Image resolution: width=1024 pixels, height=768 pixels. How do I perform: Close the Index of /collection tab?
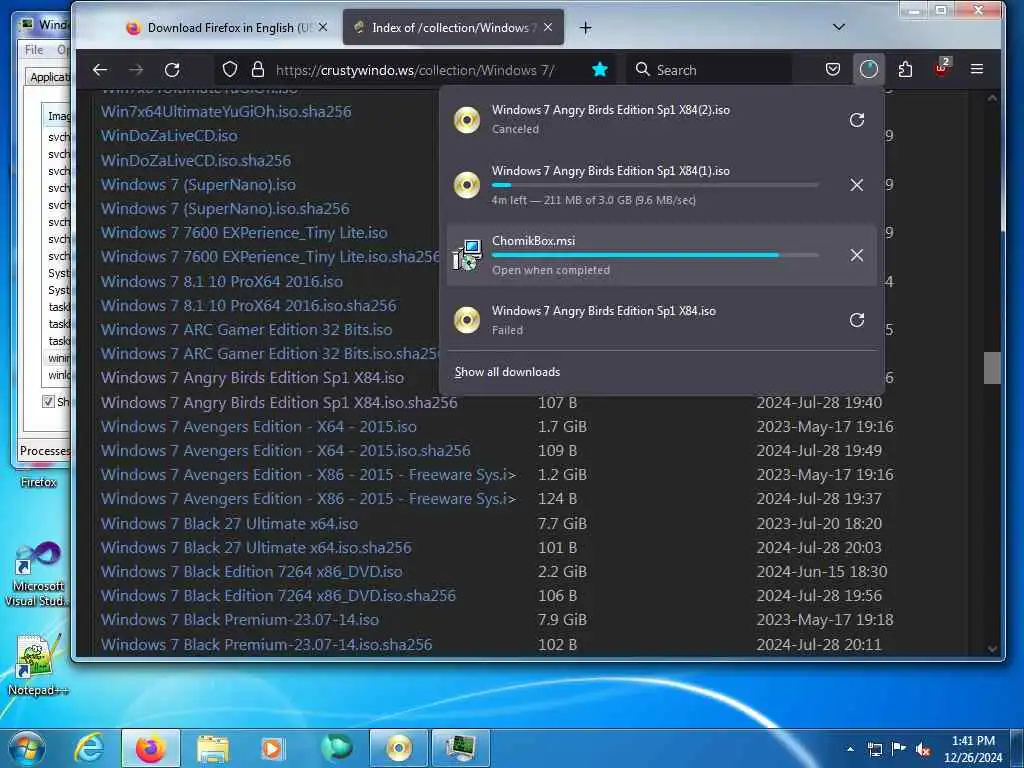coord(548,27)
